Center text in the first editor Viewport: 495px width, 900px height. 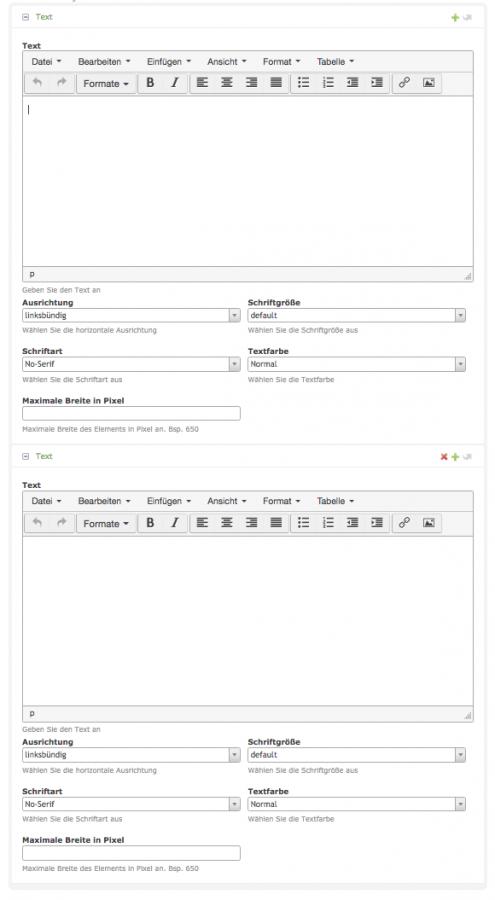coord(227,83)
